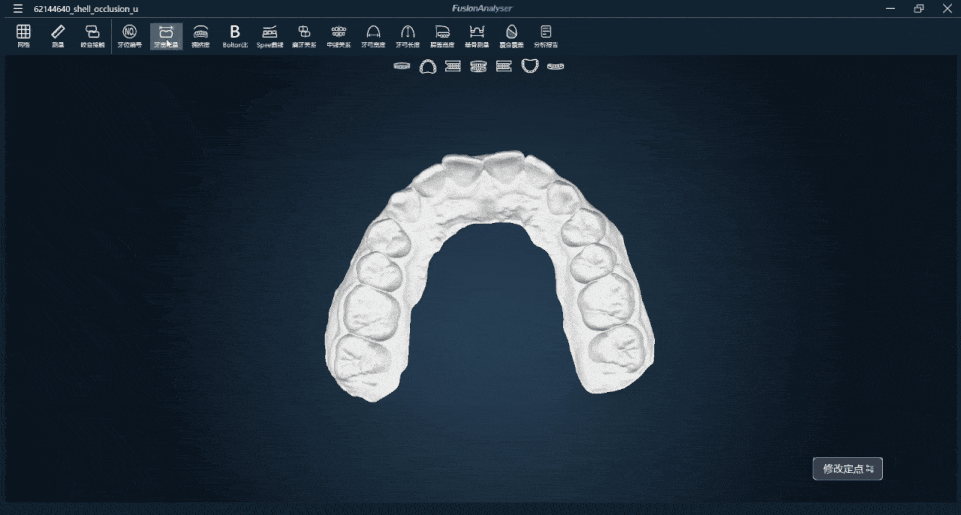Select the 牙弓宽度 arch width tool
Viewport: 961px width, 515px height.
pyautogui.click(x=373, y=36)
